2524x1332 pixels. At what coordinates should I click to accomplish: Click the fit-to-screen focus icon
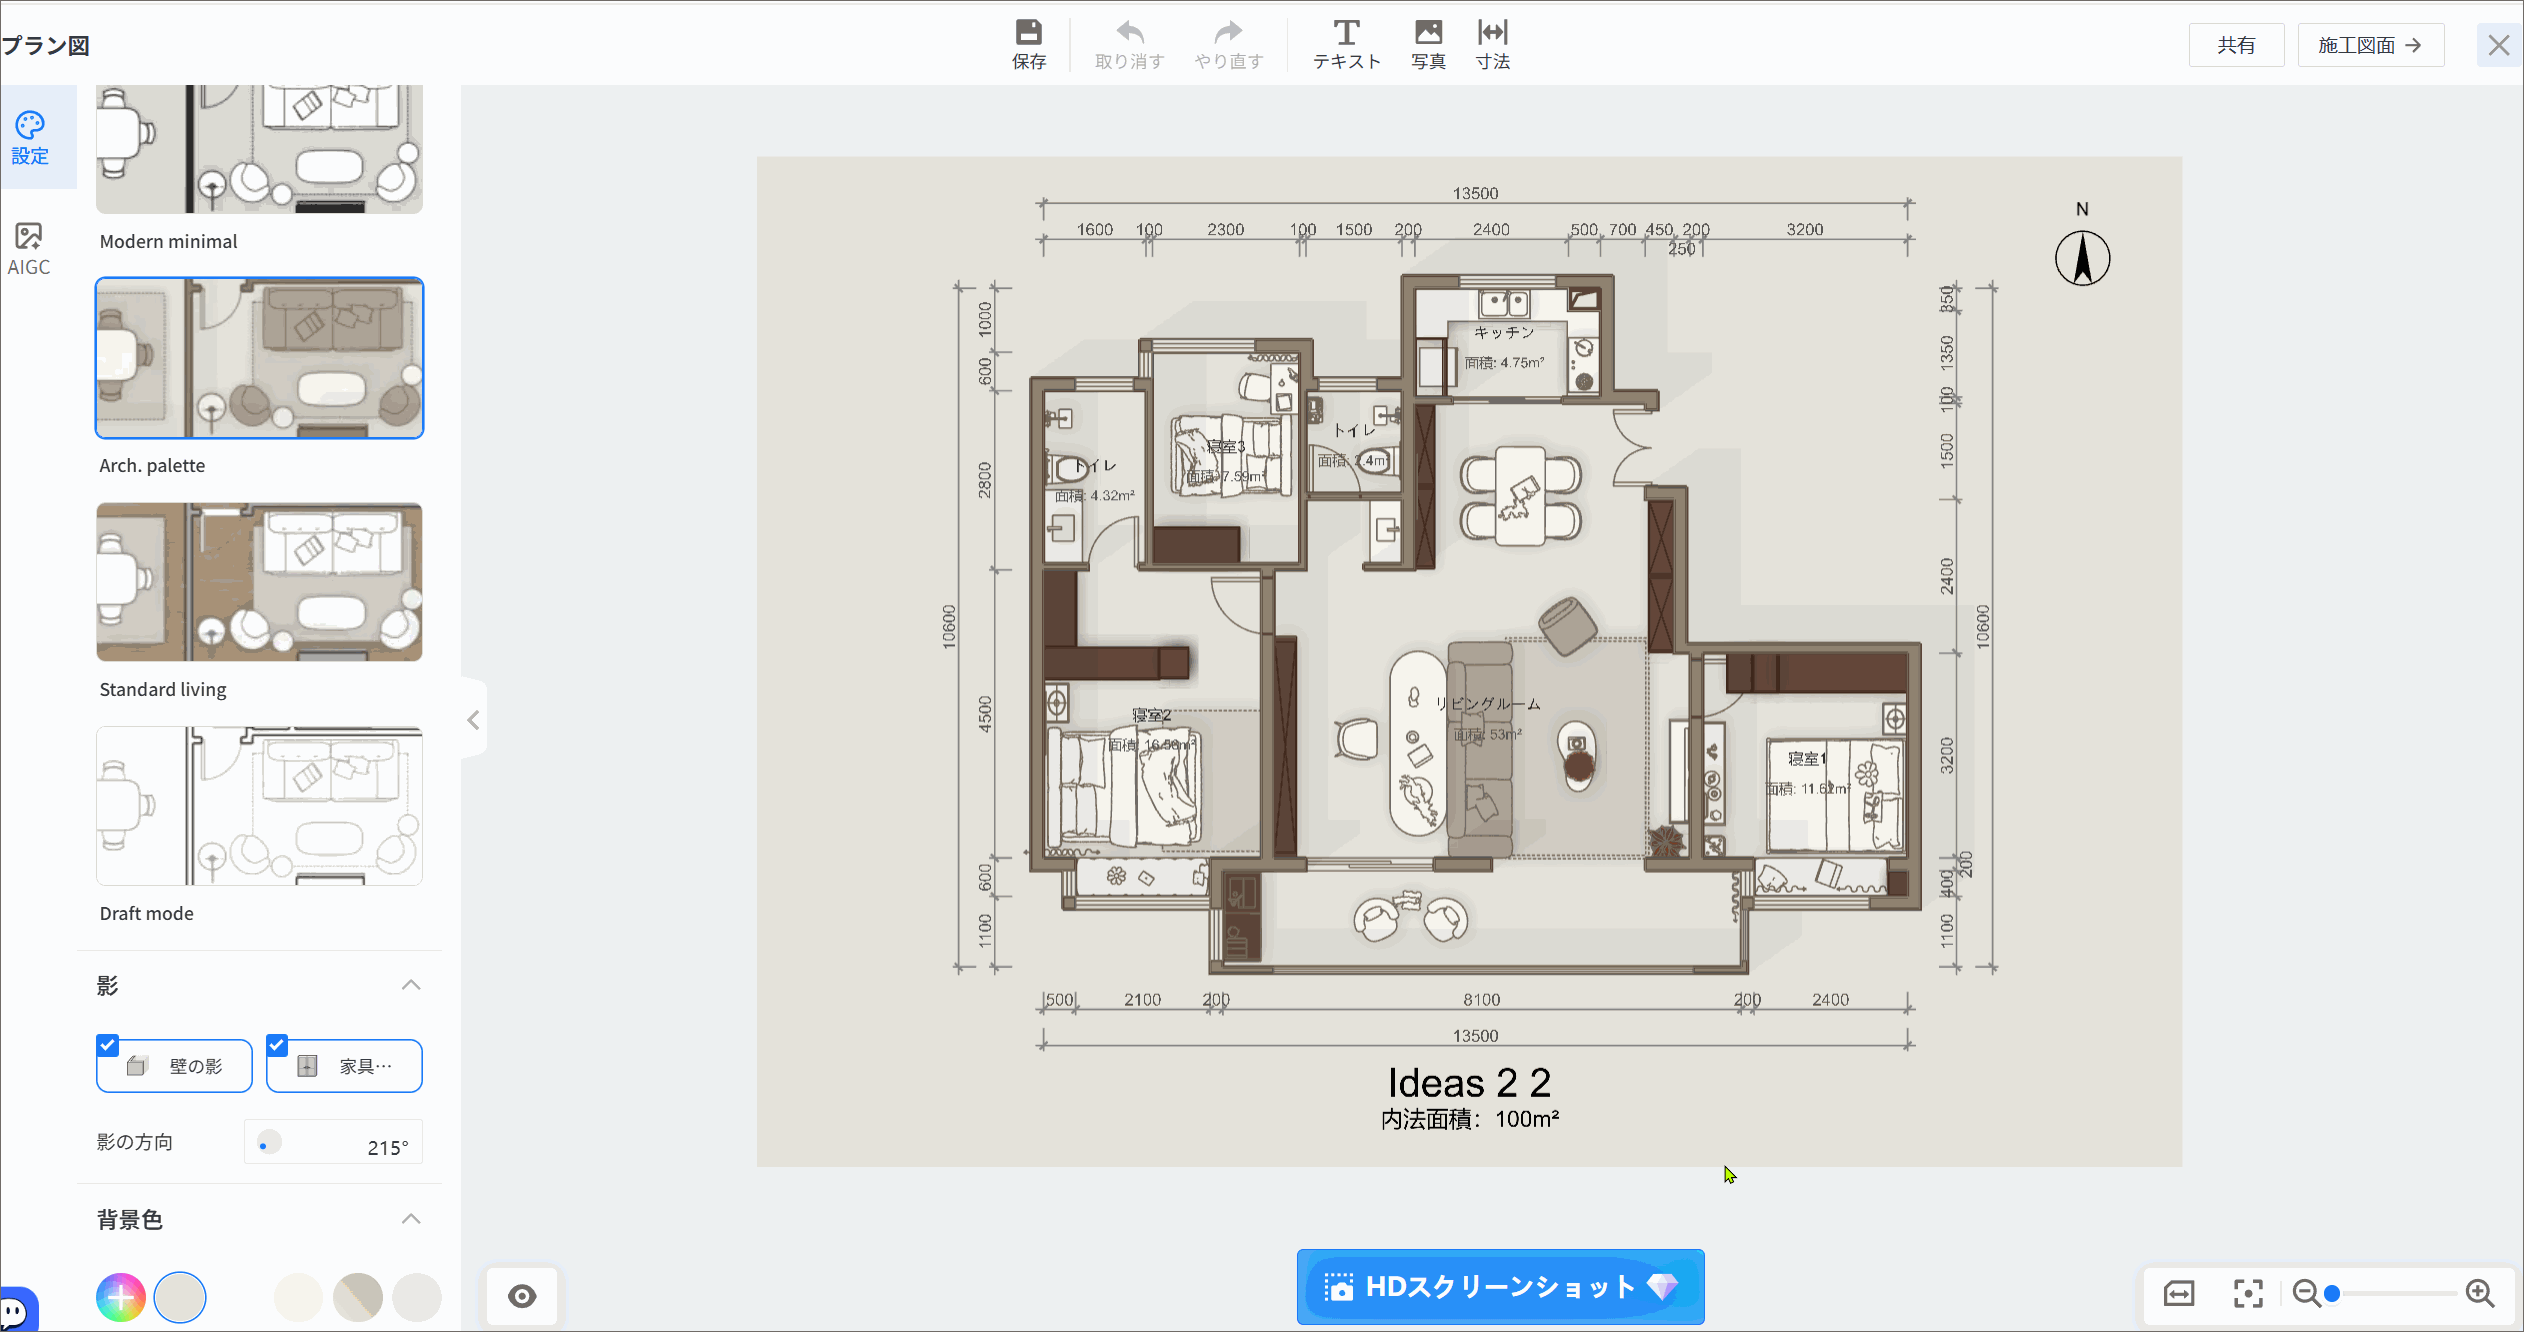pyautogui.click(x=2248, y=1293)
